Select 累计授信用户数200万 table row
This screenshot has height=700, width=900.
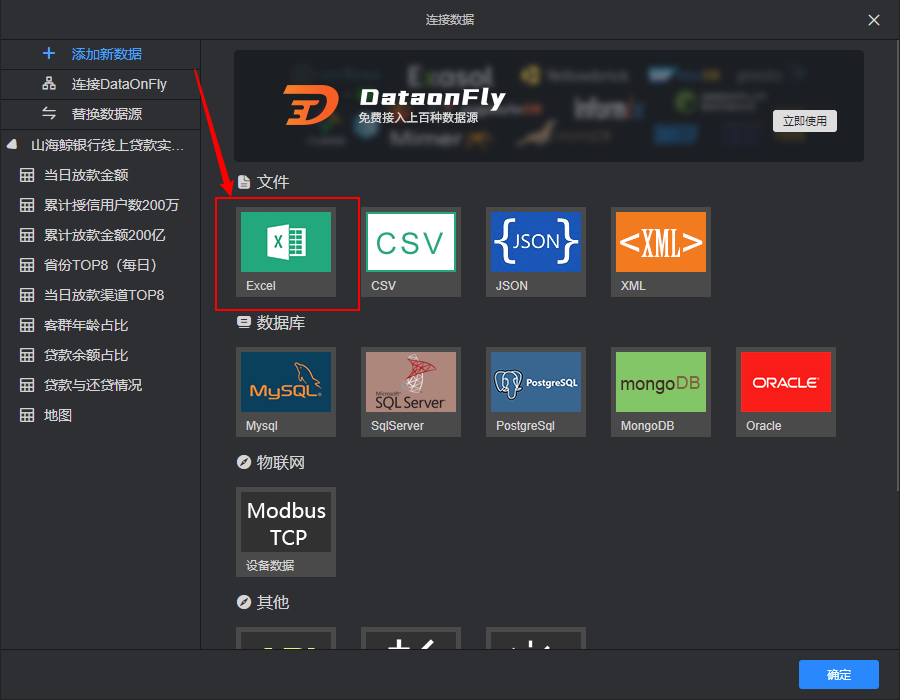coord(100,205)
